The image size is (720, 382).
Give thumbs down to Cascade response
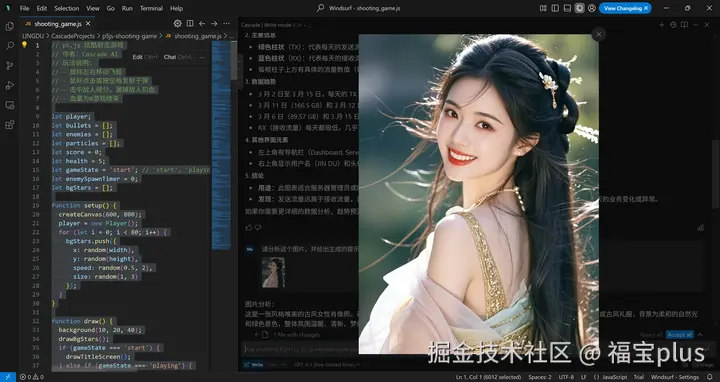(x=258, y=227)
